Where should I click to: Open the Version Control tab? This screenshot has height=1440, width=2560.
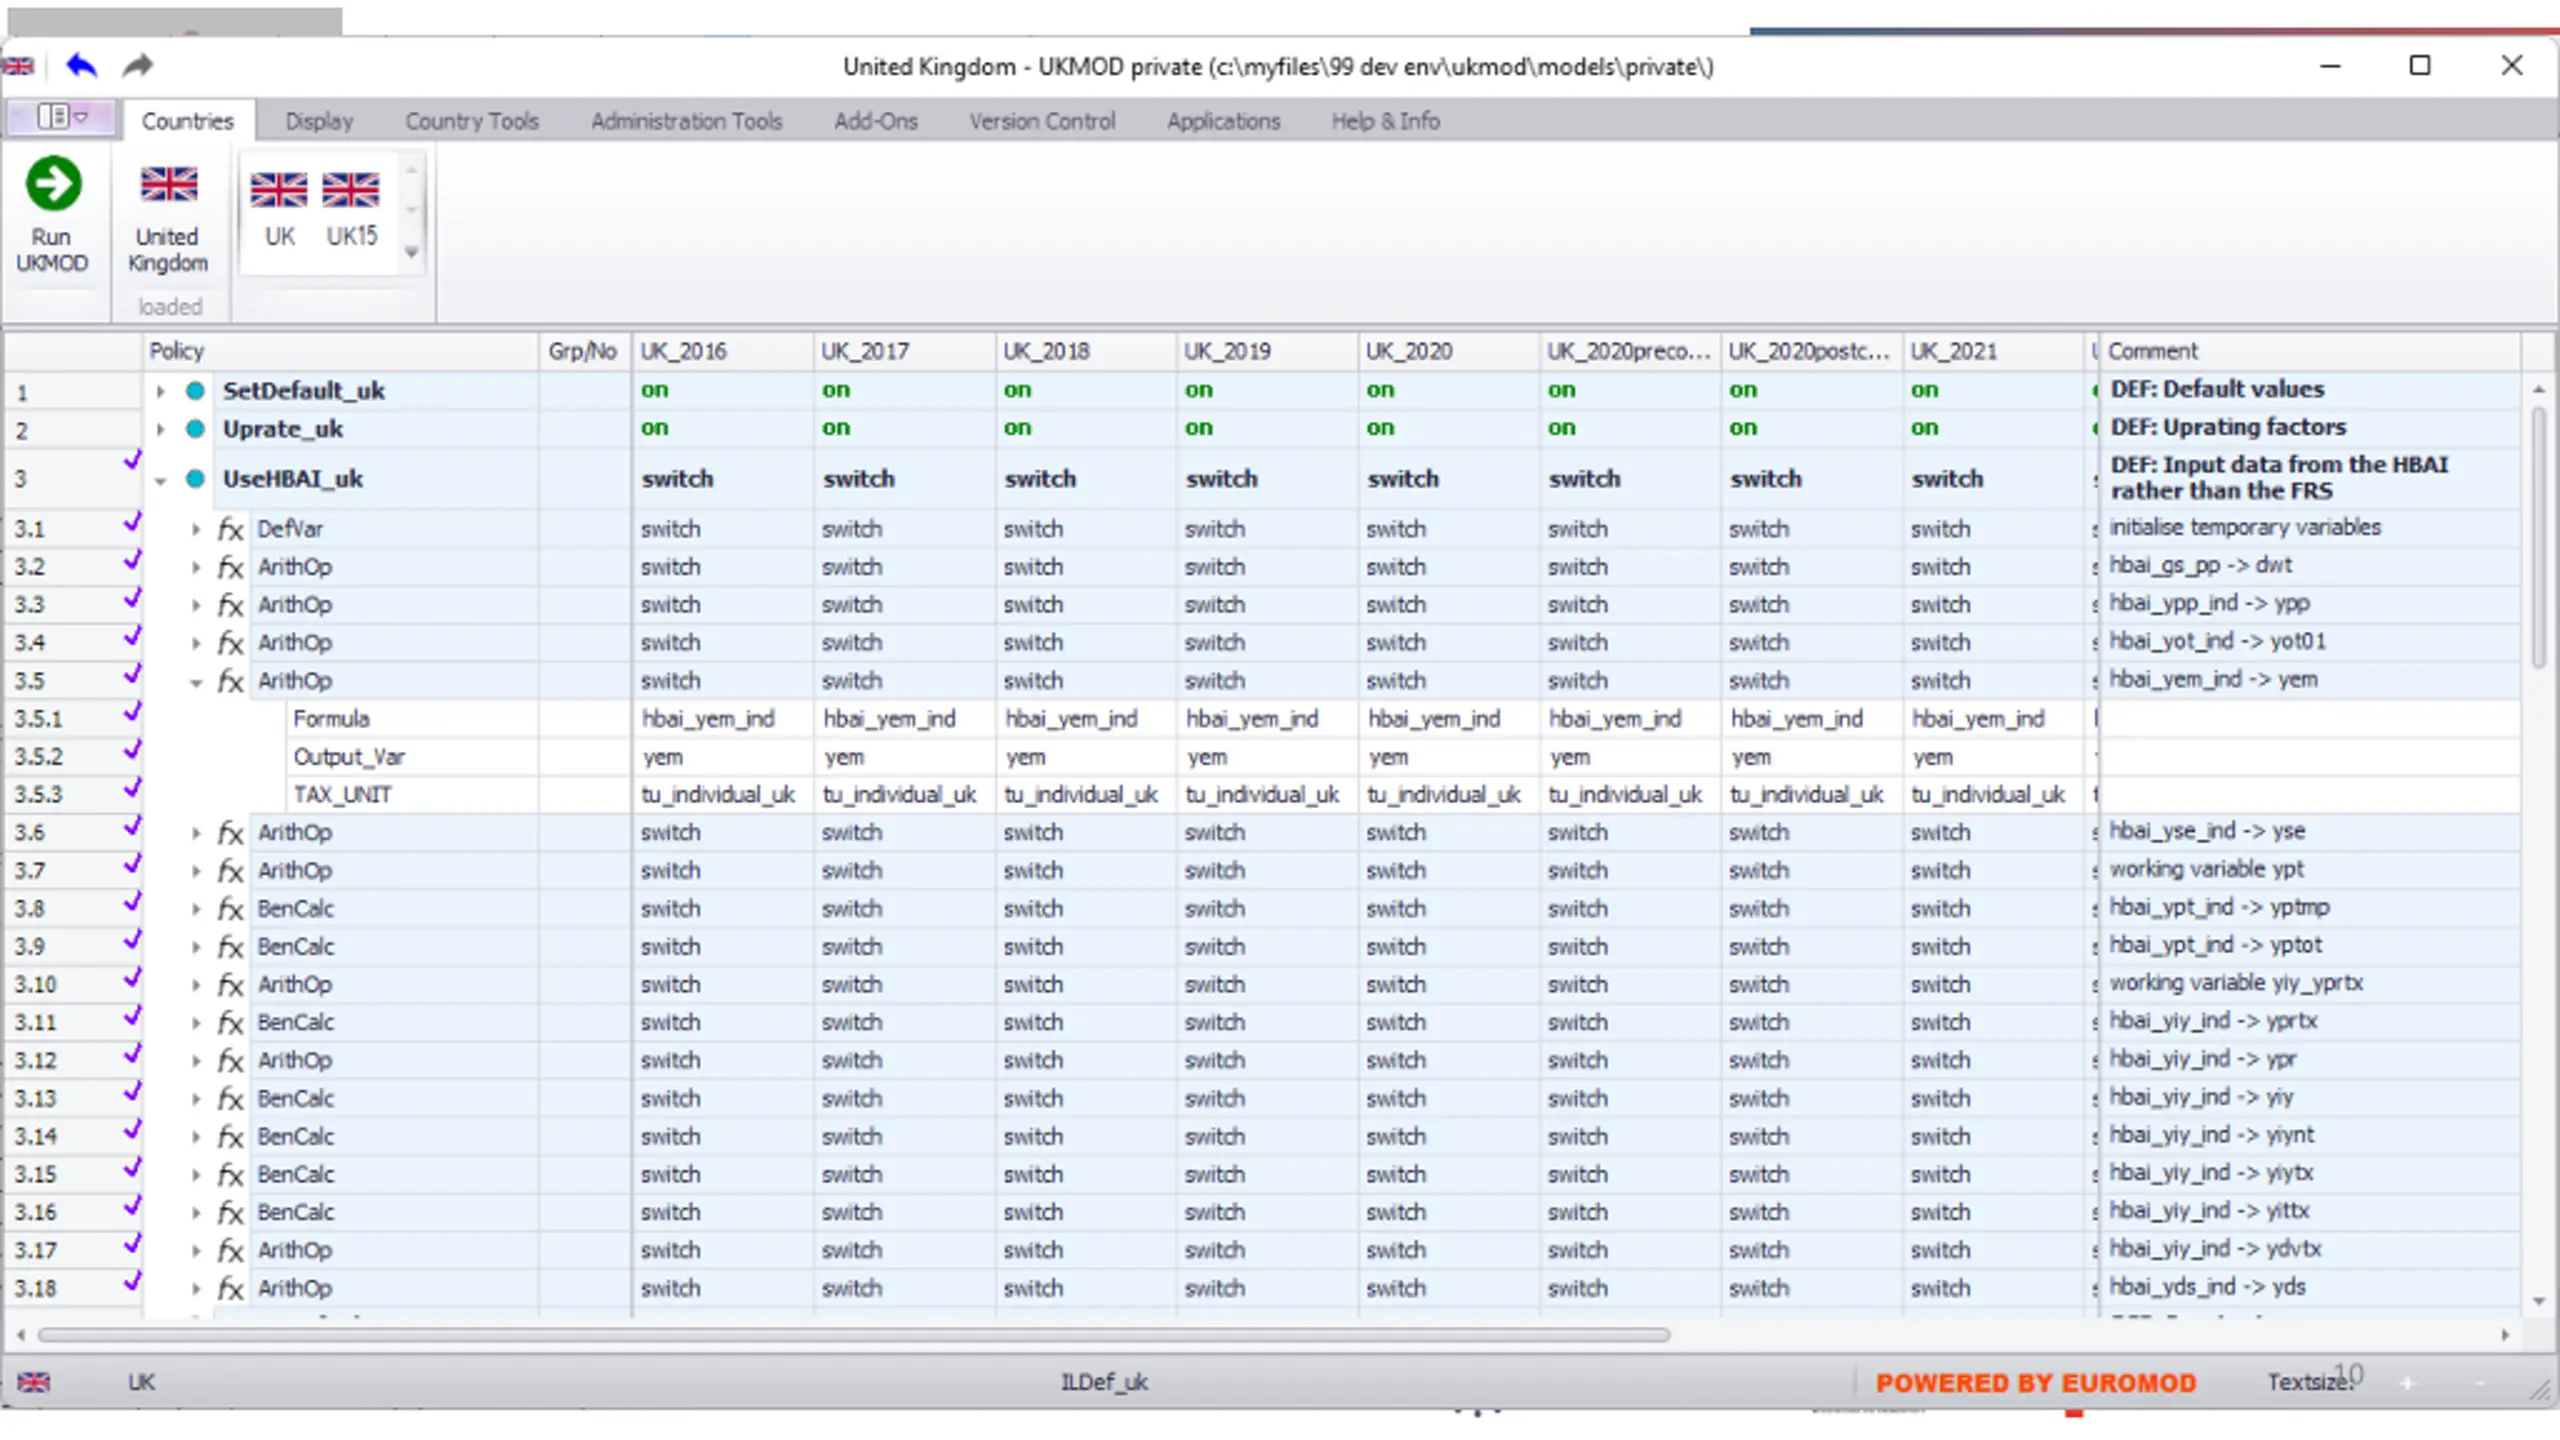[1042, 121]
